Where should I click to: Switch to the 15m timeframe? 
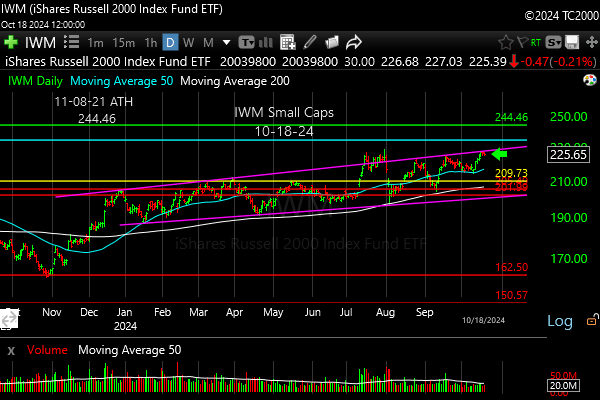(x=124, y=43)
